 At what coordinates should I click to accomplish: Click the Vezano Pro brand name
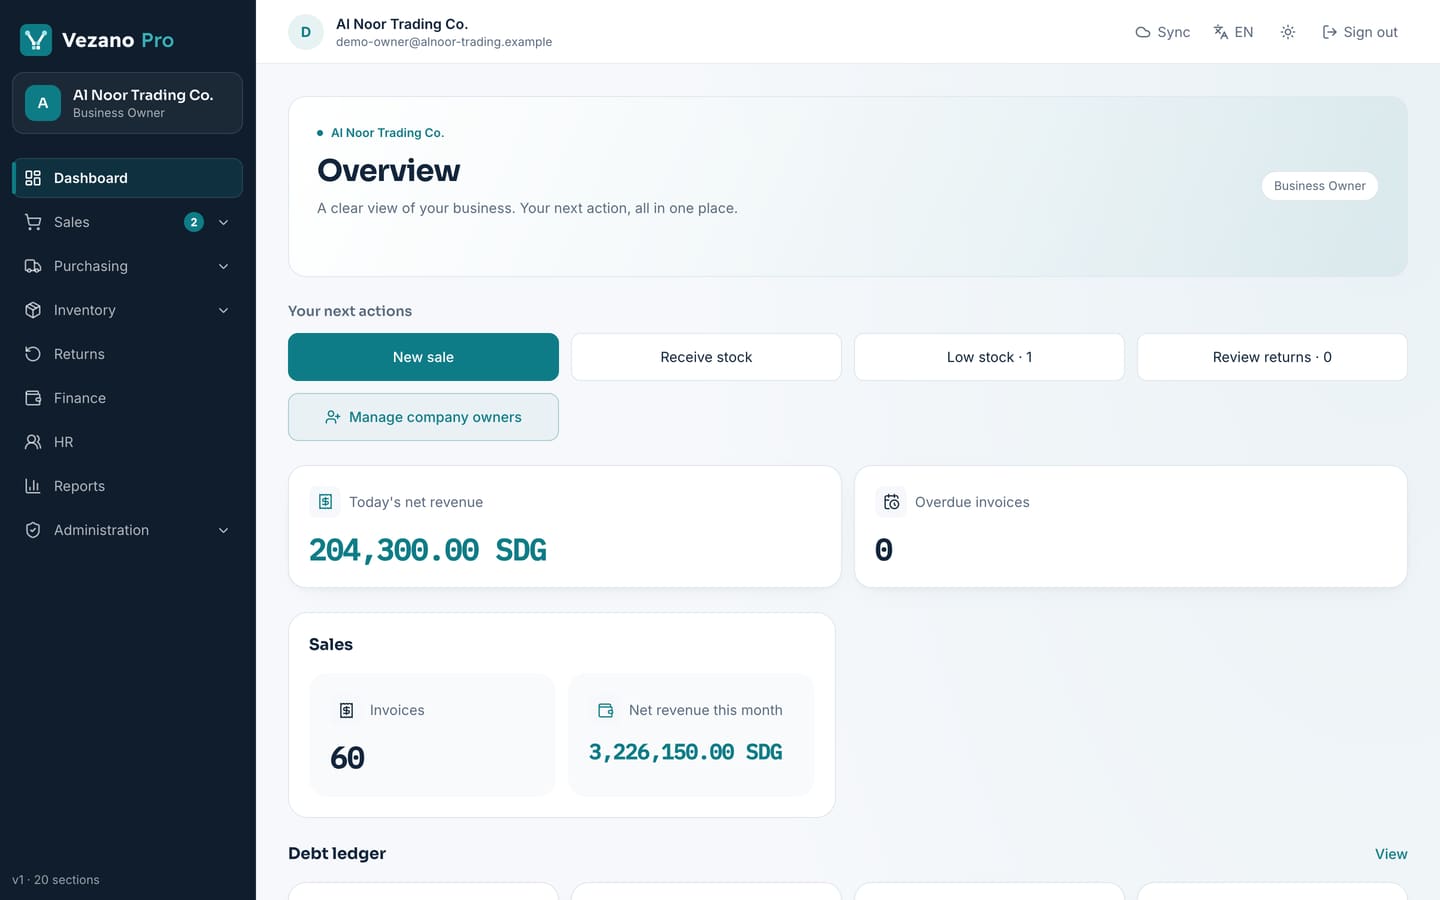coord(118,40)
